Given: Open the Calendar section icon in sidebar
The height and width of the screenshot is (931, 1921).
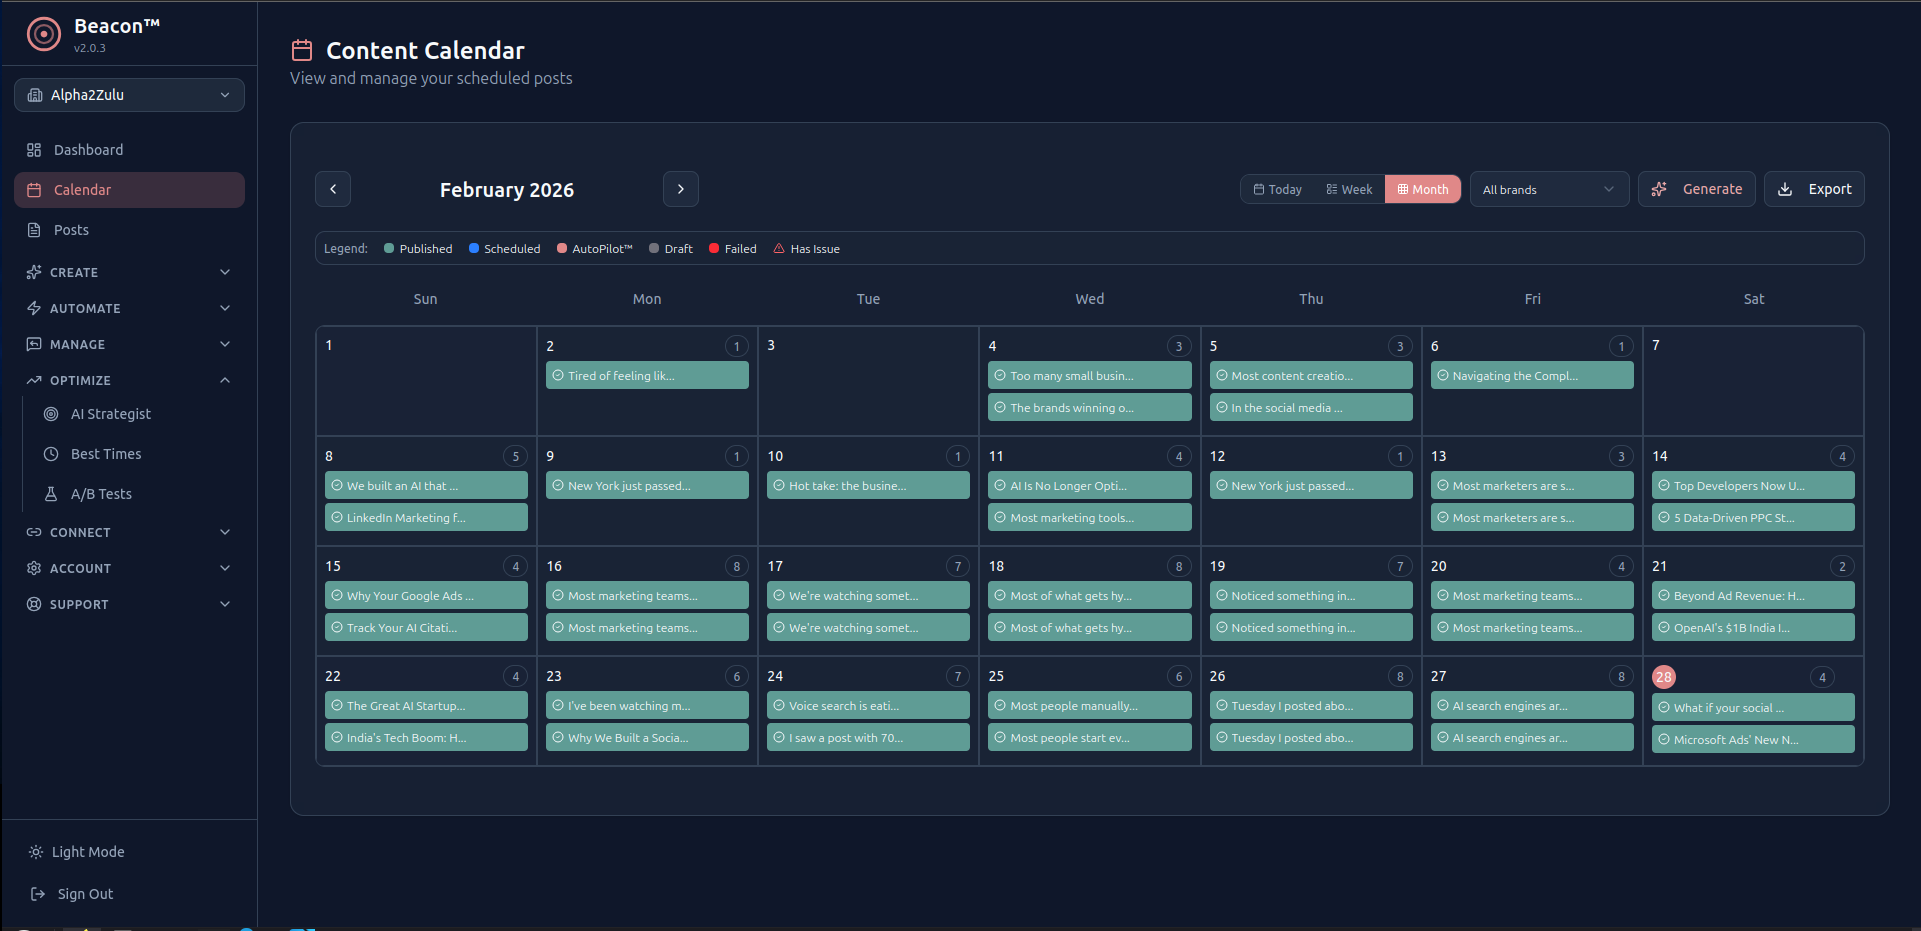Looking at the screenshot, I should point(34,189).
